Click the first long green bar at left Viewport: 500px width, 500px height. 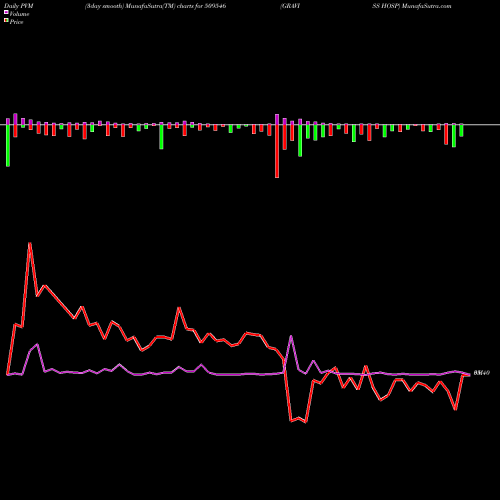(8, 145)
